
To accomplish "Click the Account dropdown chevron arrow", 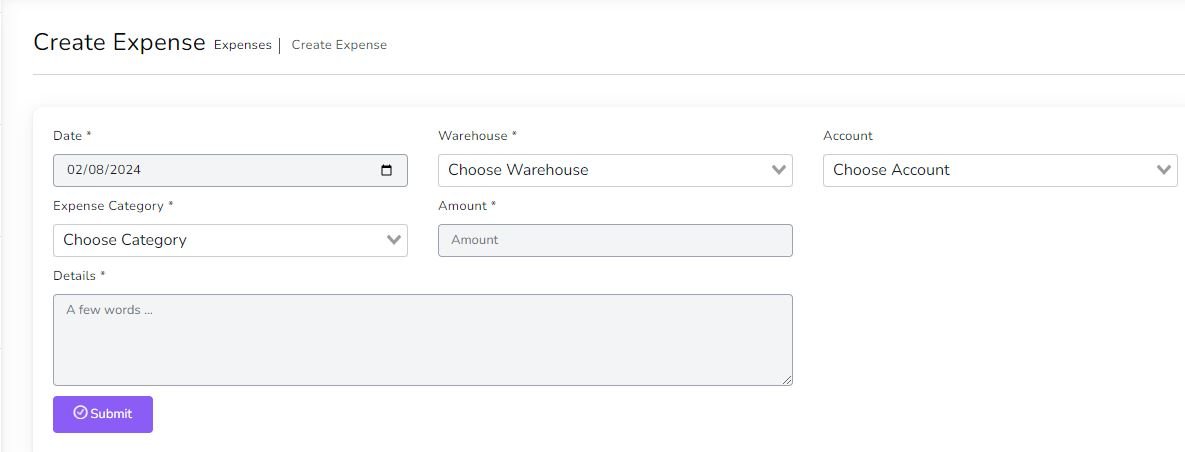I will (x=1164, y=170).
